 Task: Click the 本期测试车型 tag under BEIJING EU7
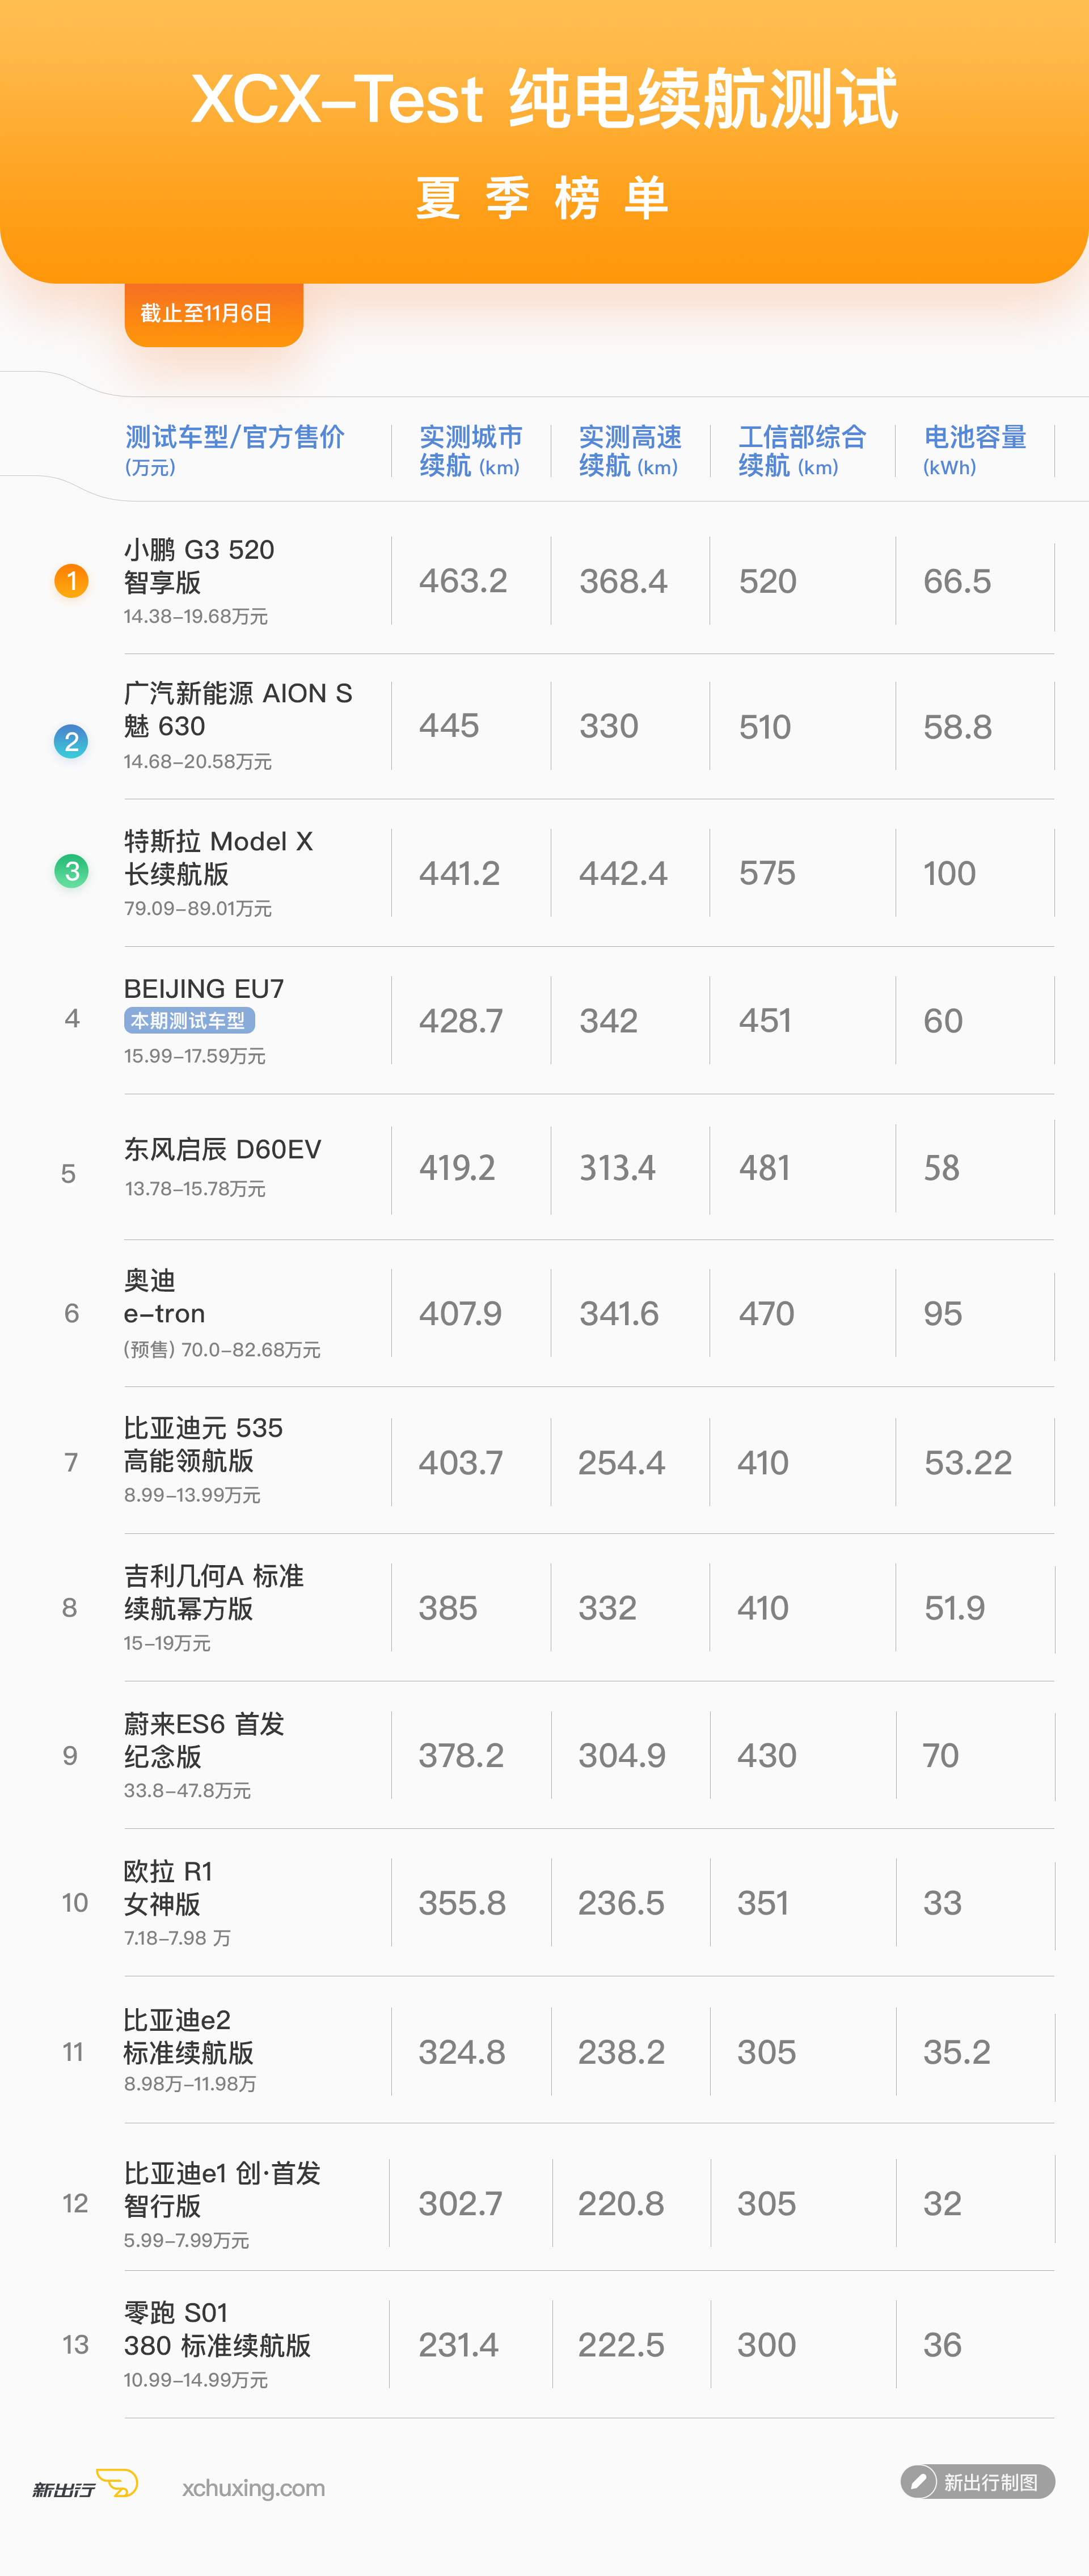(x=189, y=1021)
